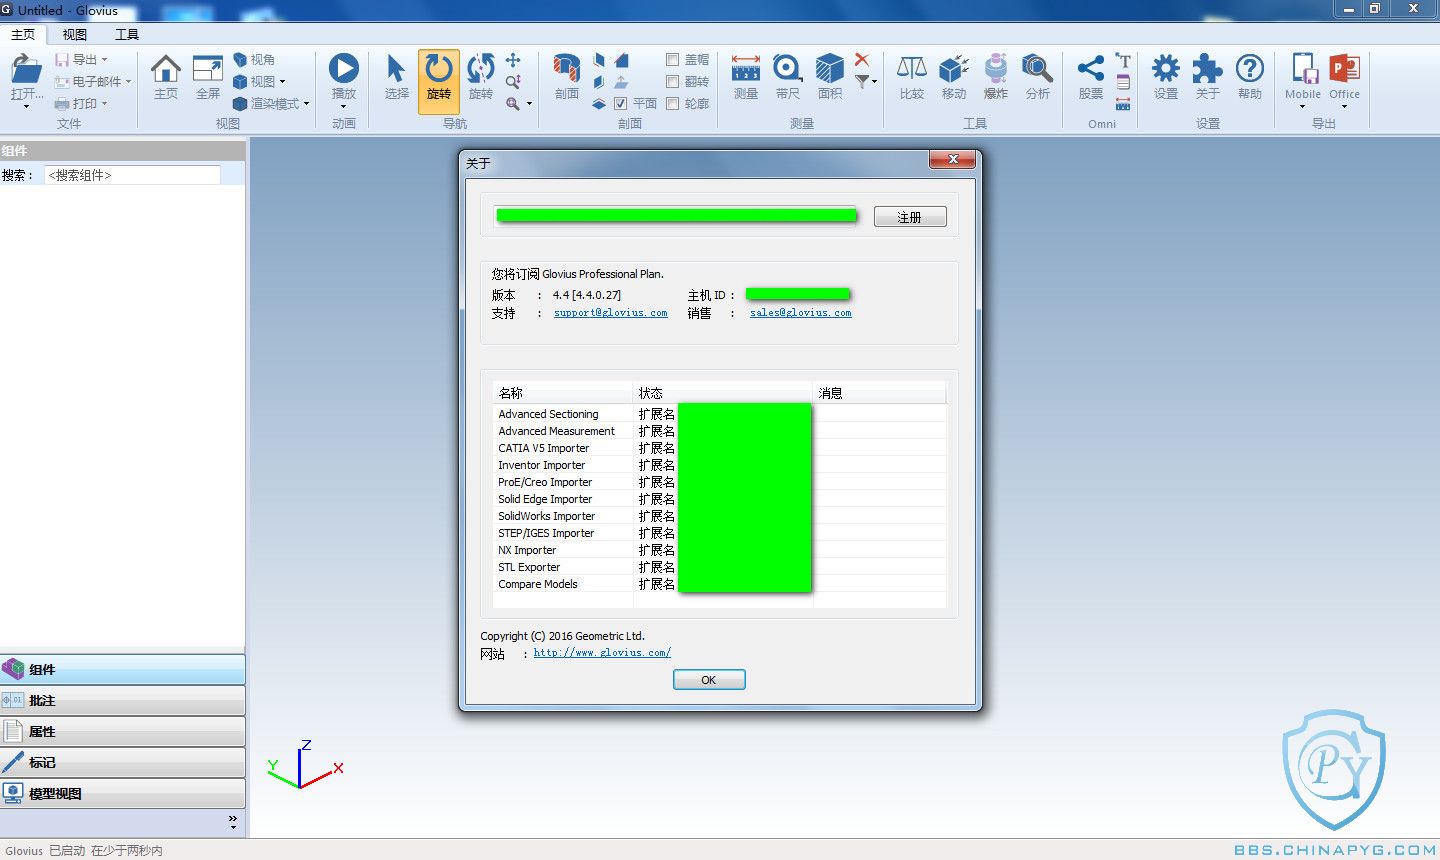The width and height of the screenshot is (1440, 860).
Task: Click the 关于 puzzle piece icon
Action: click(1208, 69)
